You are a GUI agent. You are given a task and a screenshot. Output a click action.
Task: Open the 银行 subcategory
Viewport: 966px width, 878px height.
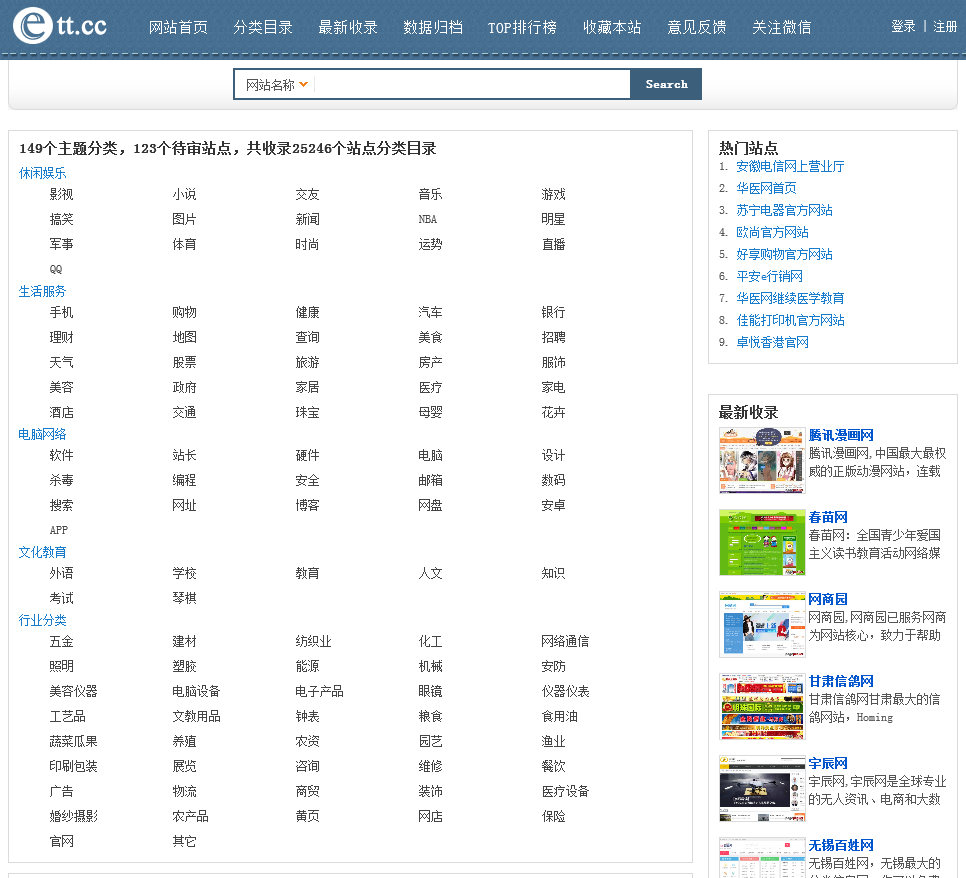[x=553, y=312]
